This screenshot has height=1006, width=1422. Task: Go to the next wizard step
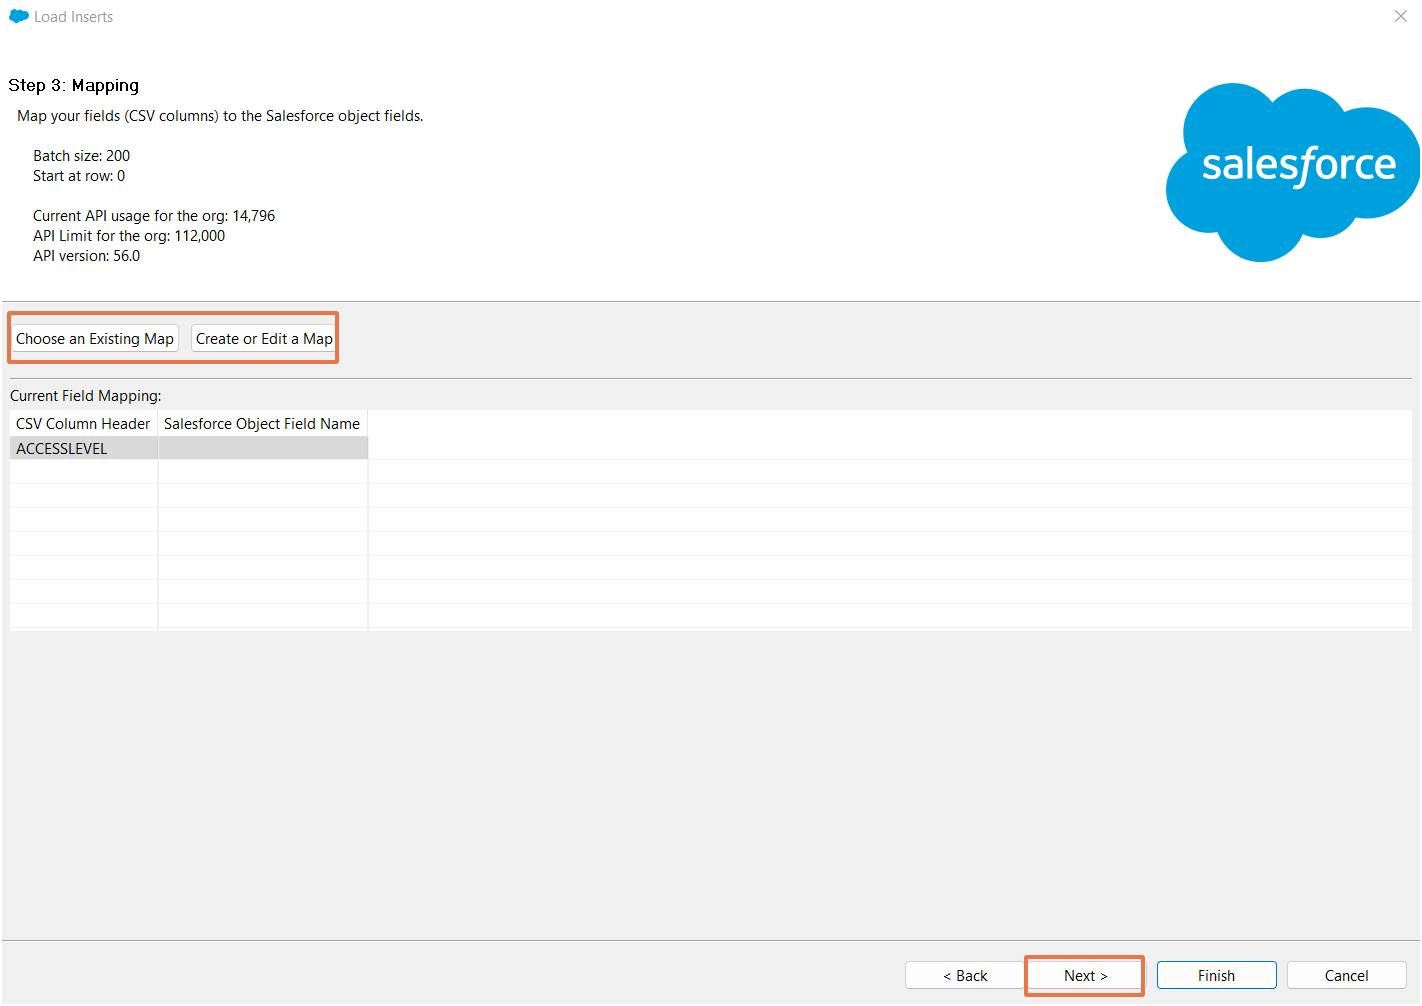(1085, 975)
